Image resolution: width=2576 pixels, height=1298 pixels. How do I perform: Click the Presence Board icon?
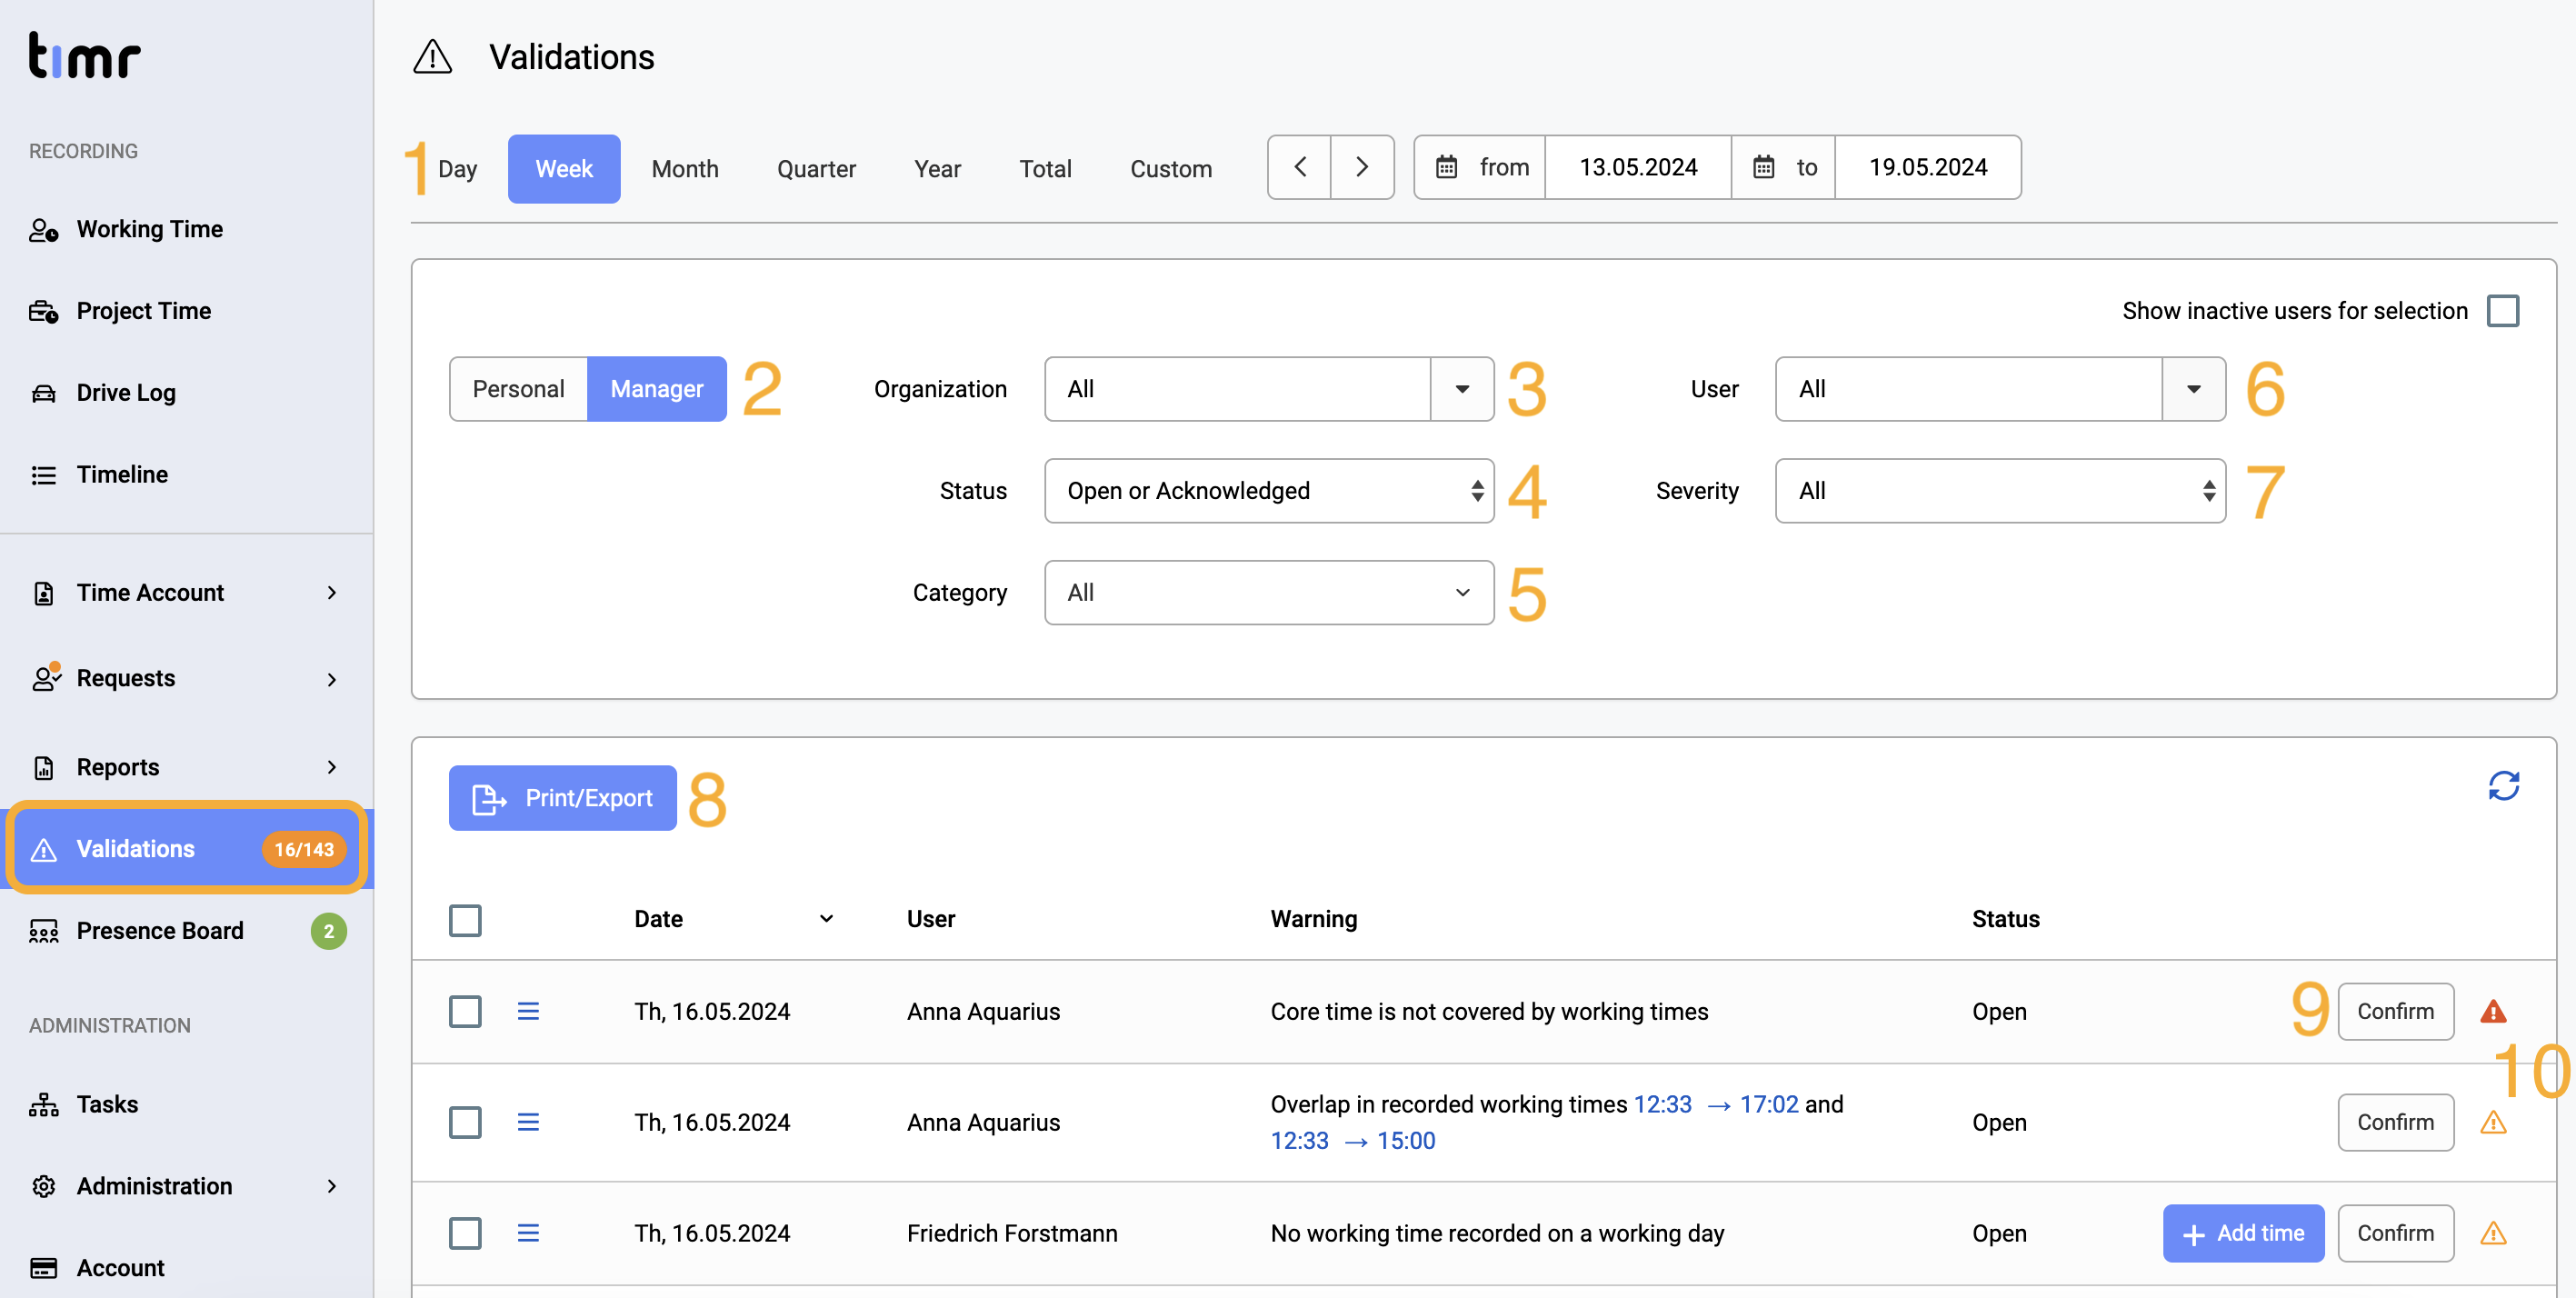(x=44, y=931)
